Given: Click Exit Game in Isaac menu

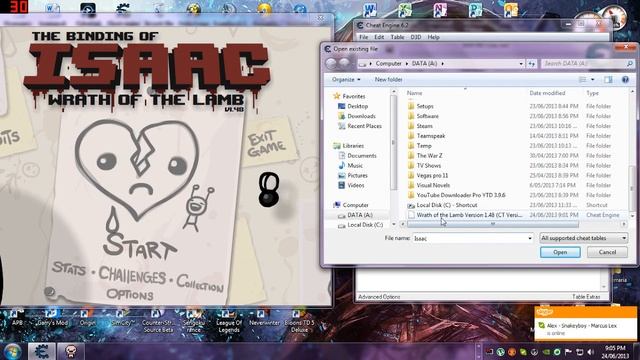Looking at the screenshot, I should click(266, 144).
